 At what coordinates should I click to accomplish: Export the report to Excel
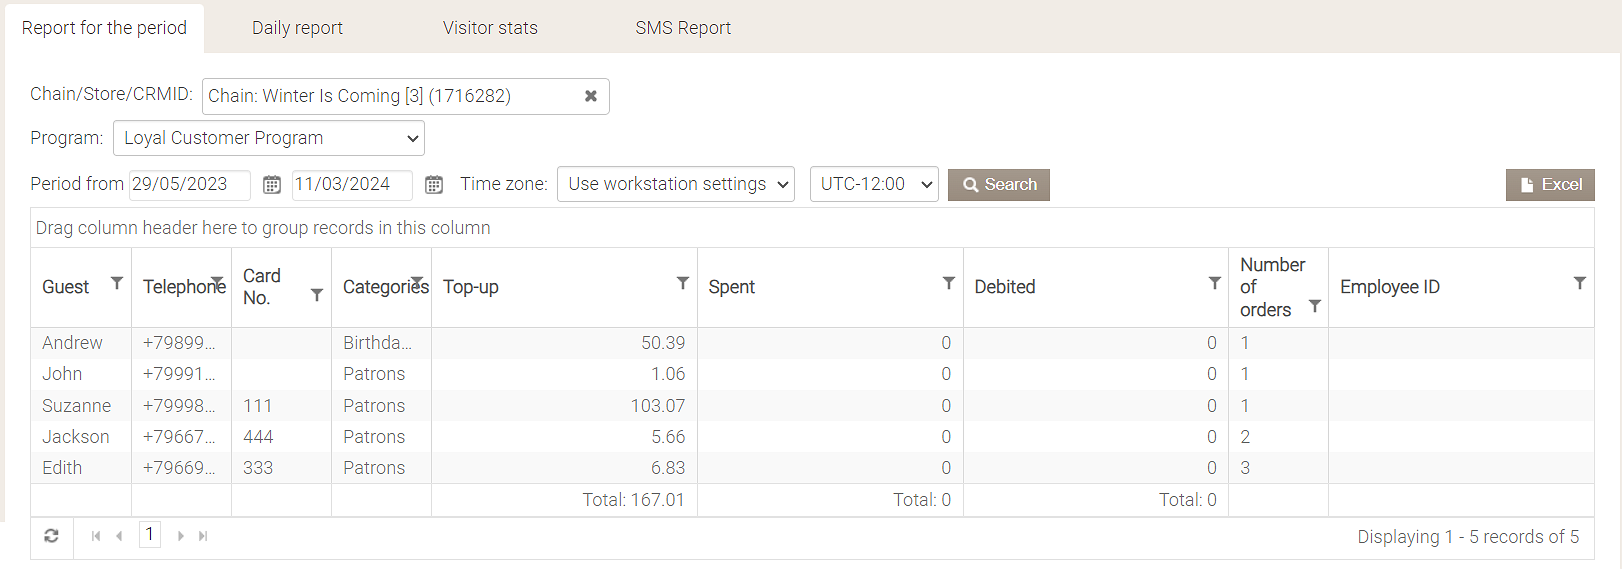(1550, 185)
